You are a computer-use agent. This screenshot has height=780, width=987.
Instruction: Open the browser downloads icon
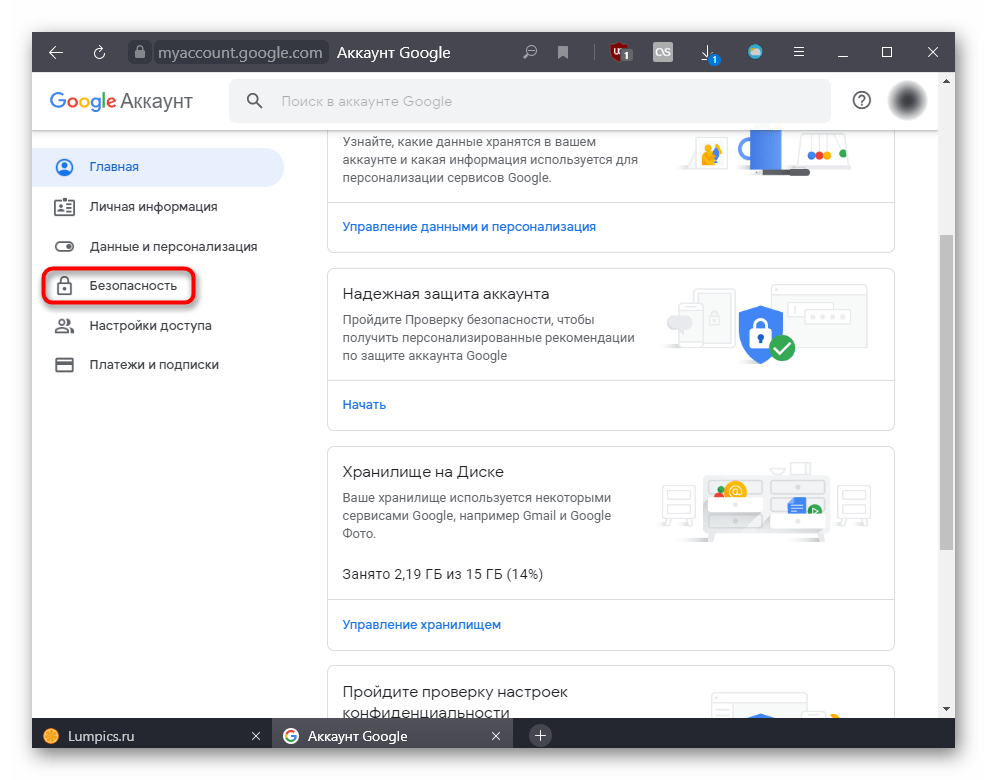[x=708, y=53]
